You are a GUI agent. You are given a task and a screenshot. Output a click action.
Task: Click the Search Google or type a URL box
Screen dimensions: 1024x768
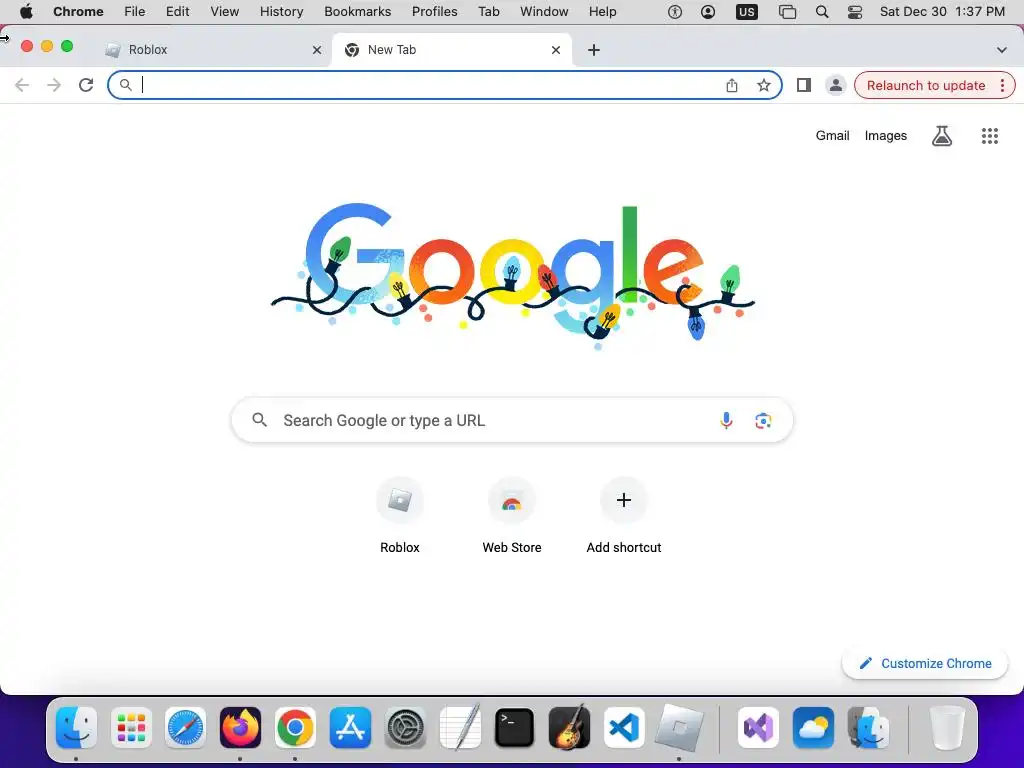[x=512, y=420]
